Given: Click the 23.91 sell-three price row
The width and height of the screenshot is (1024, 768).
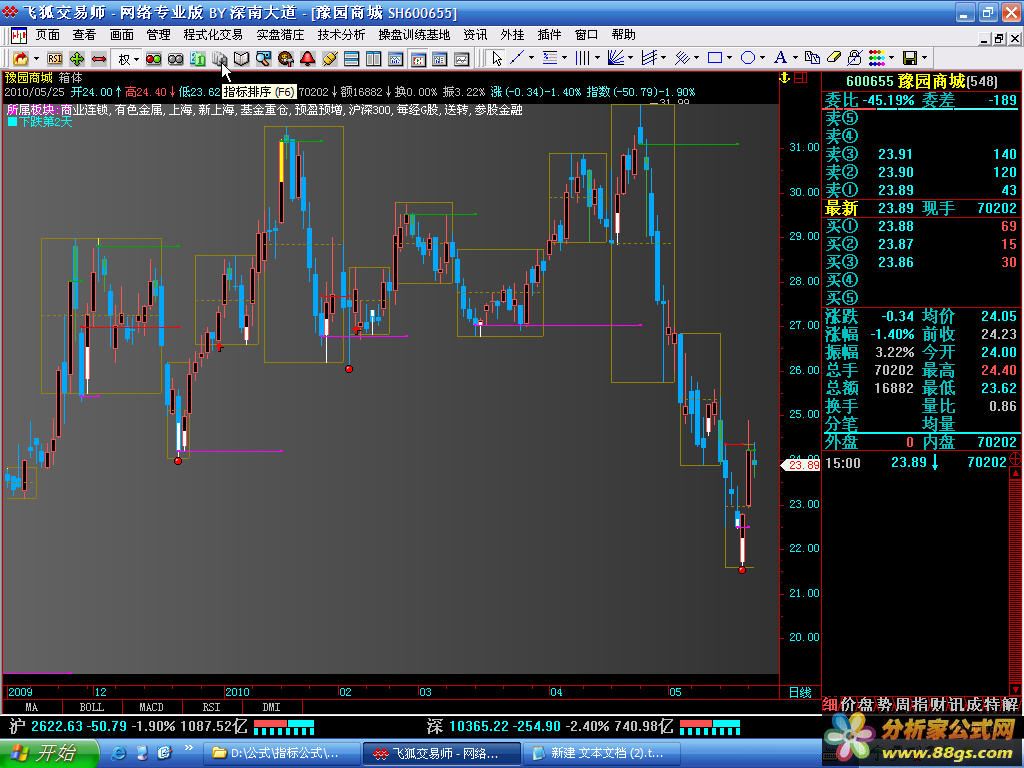Looking at the screenshot, I should pos(920,154).
